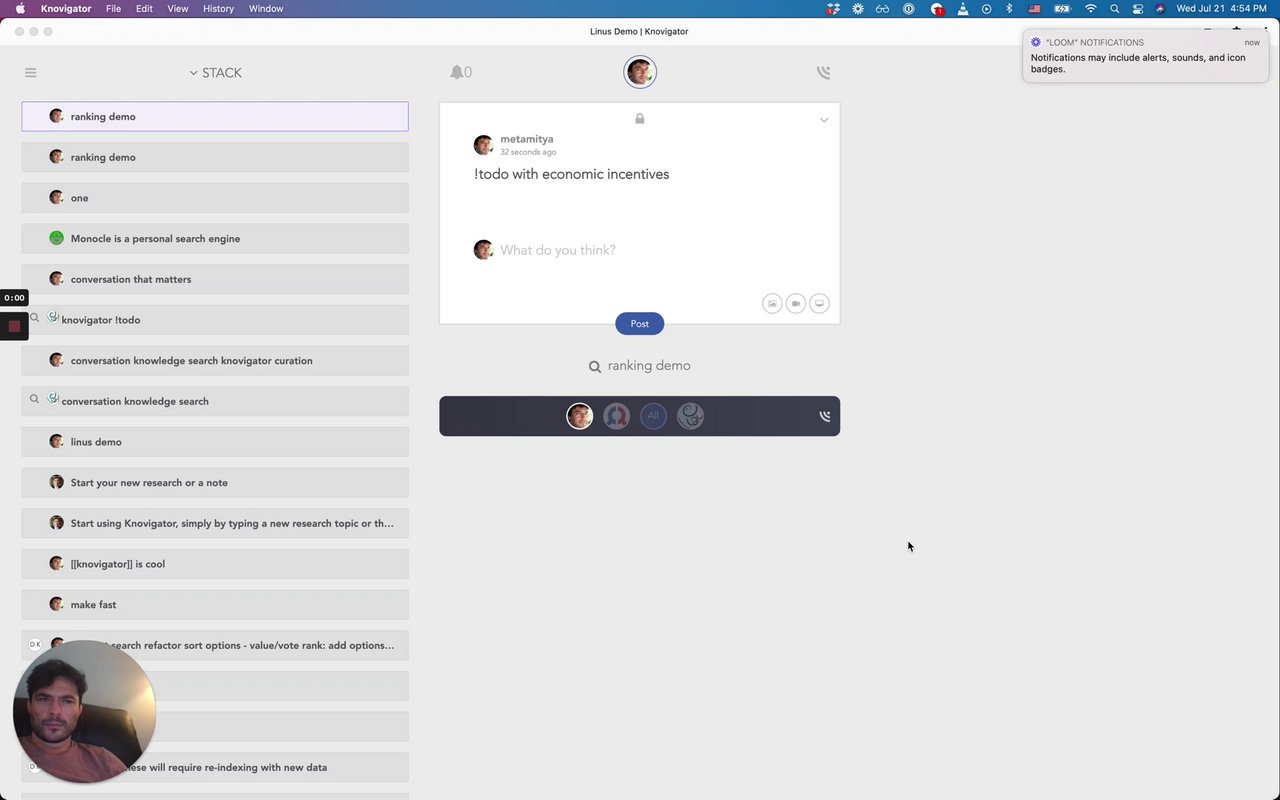Select the second ranking demo stack item
This screenshot has height=800, width=1280.
click(215, 157)
